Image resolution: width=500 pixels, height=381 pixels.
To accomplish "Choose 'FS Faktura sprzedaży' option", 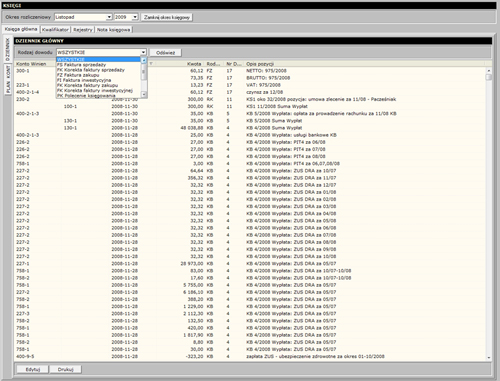I will coord(98,65).
